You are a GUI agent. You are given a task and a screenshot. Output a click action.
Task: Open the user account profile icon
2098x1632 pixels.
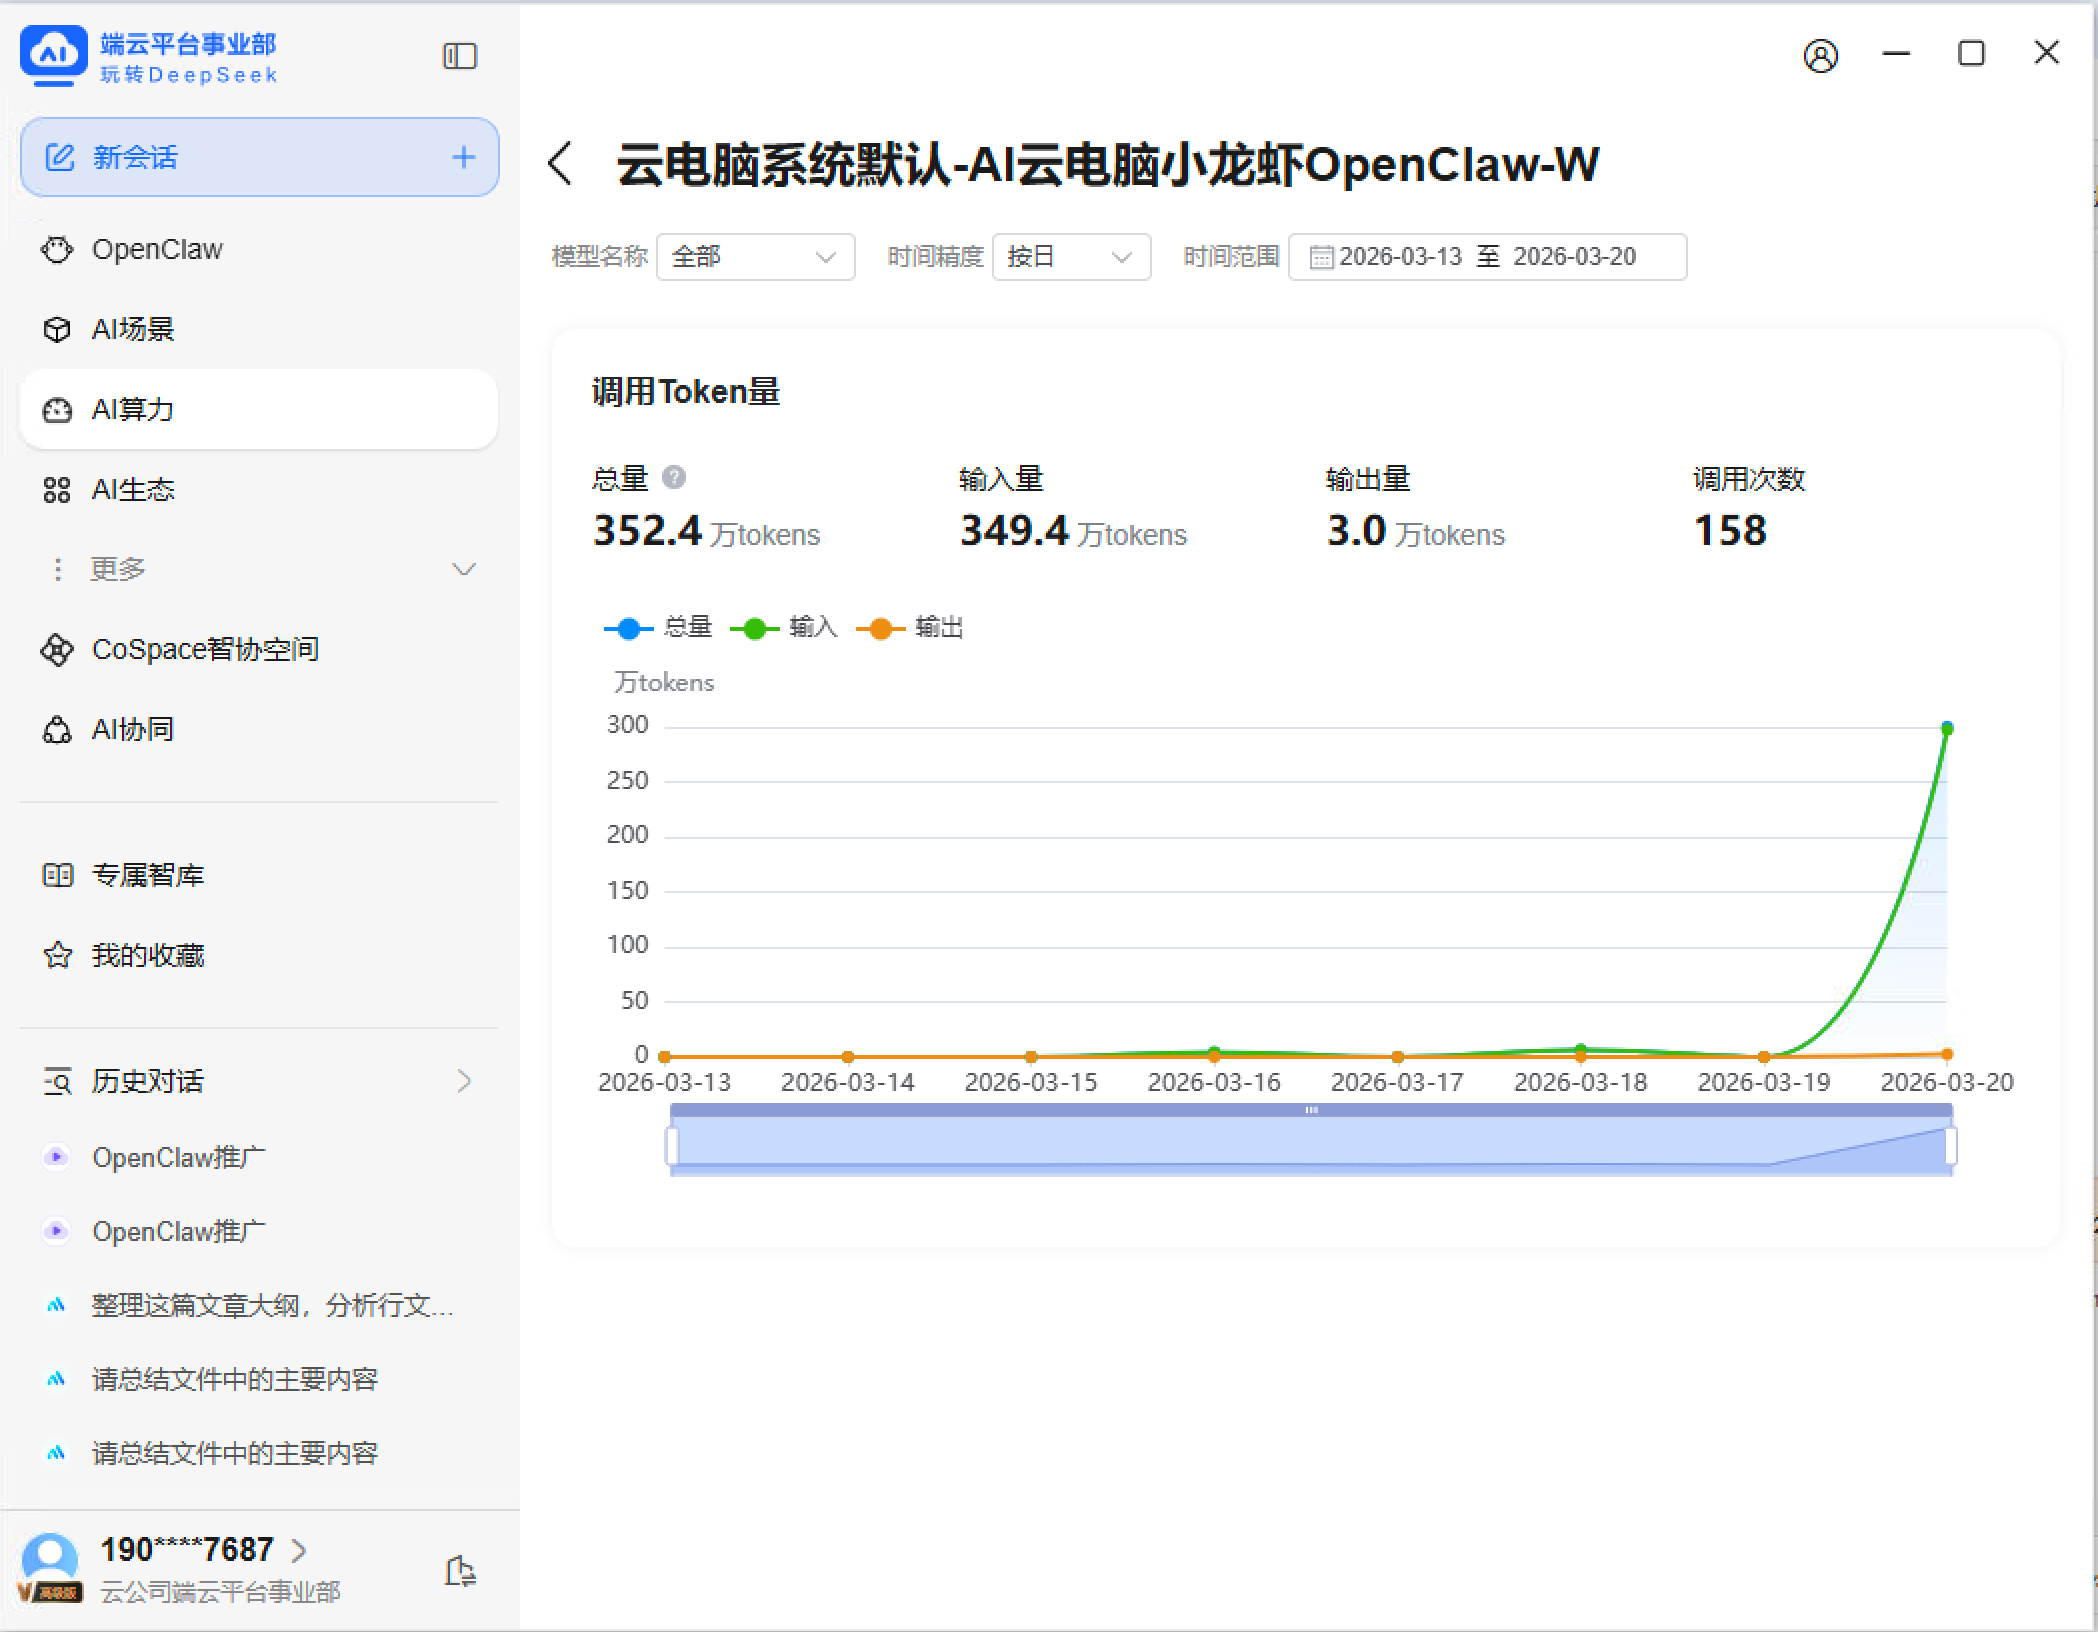point(1820,56)
